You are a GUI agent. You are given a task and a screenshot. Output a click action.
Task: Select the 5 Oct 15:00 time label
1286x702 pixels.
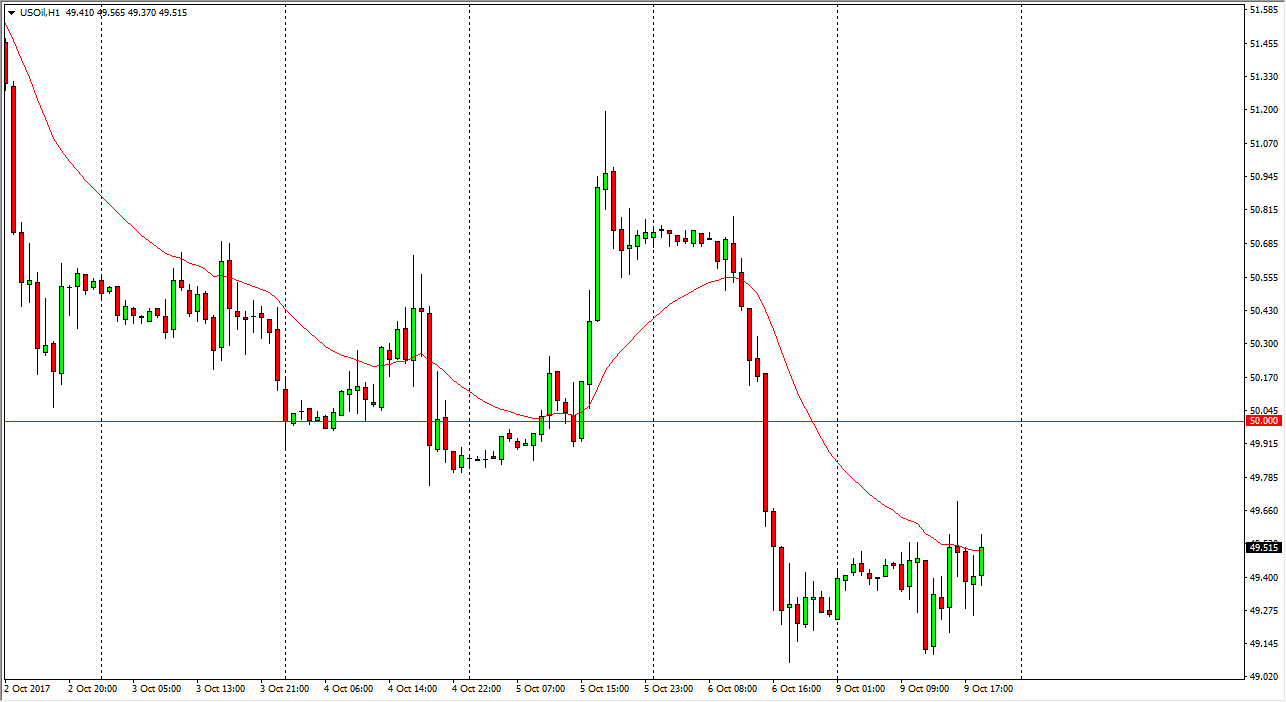coord(607,689)
